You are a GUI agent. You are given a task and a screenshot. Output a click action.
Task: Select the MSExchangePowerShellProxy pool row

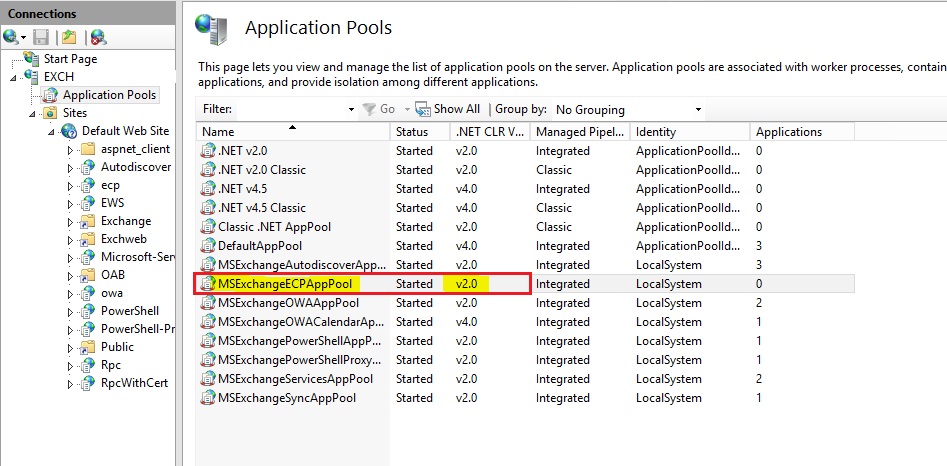coord(525,360)
